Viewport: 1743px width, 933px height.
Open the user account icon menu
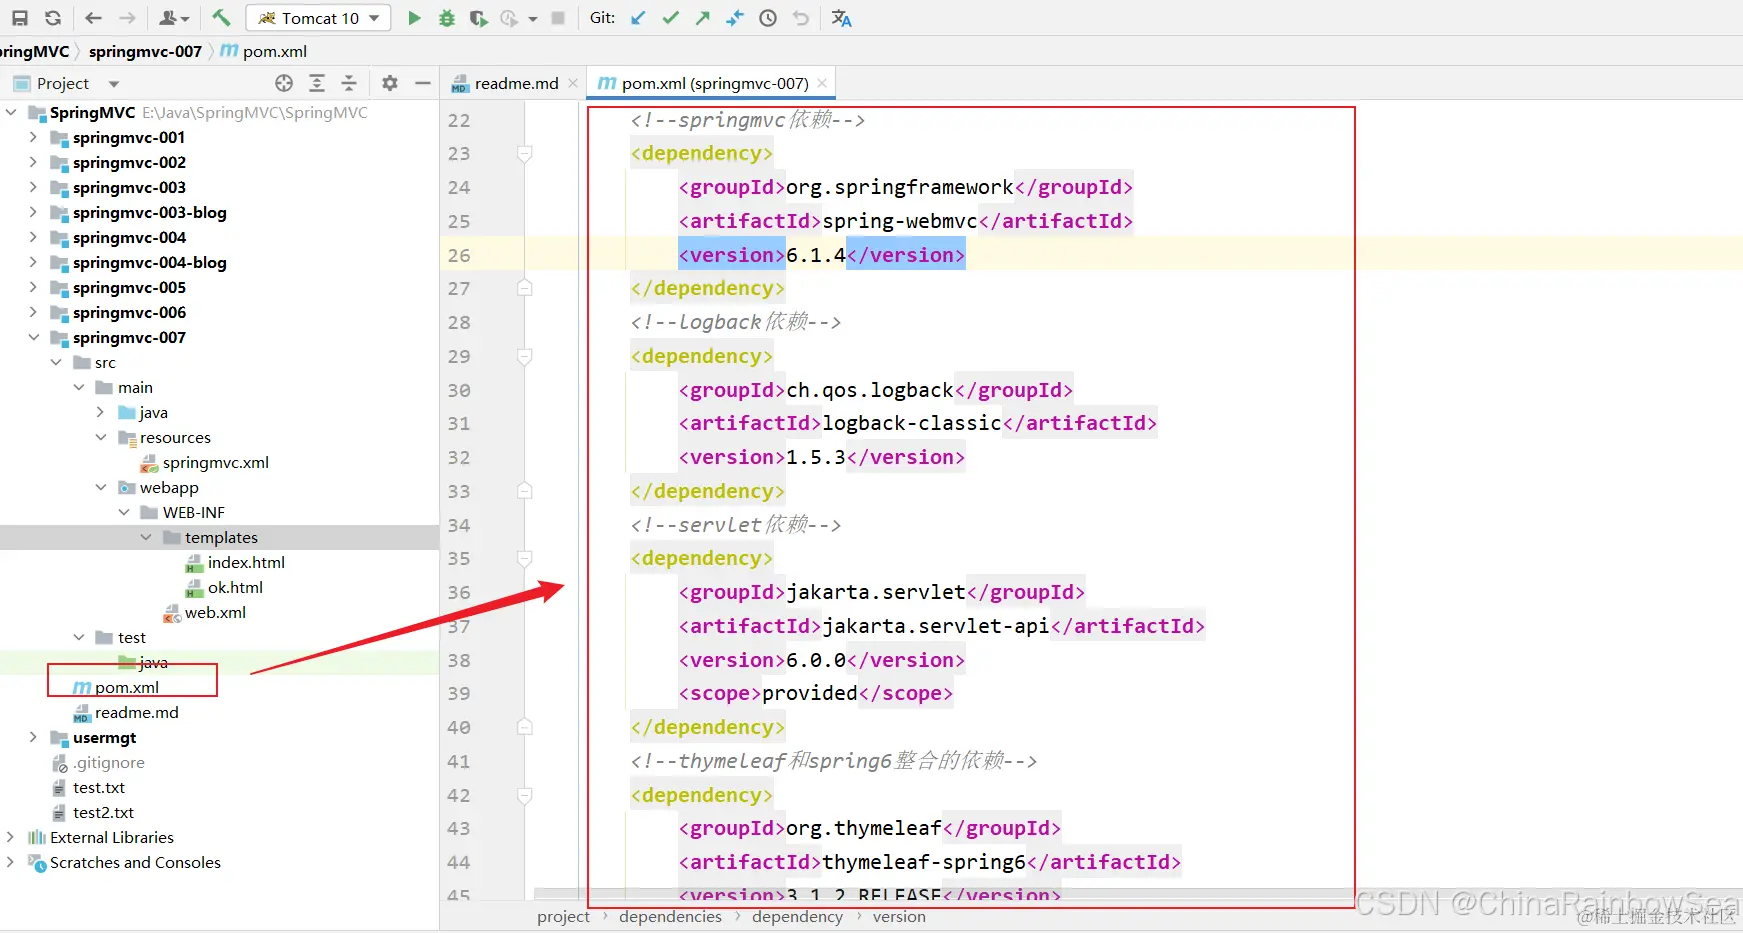point(173,18)
